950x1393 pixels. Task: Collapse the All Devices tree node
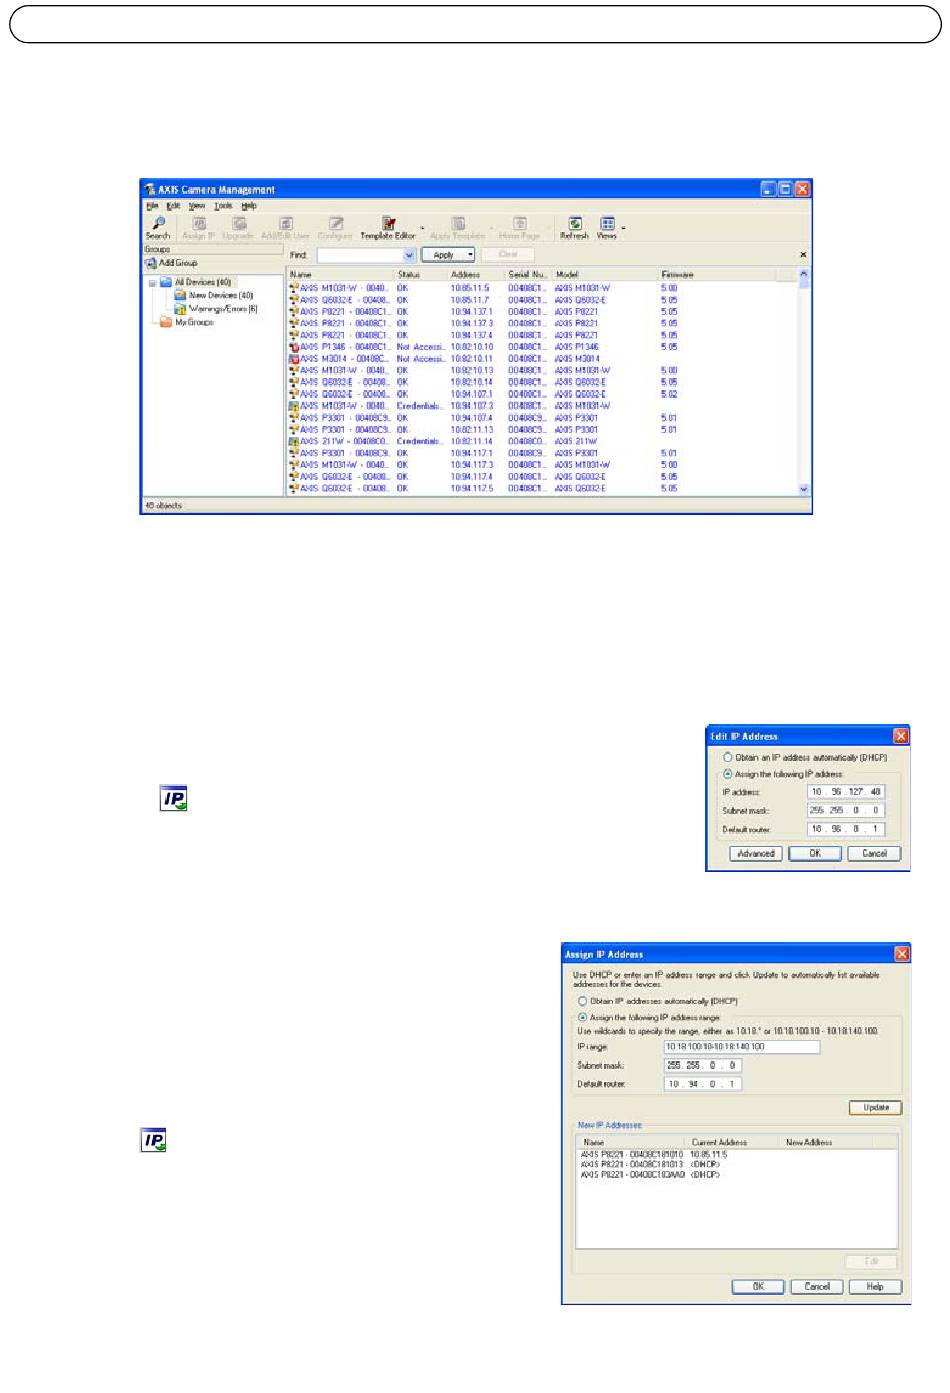152,283
